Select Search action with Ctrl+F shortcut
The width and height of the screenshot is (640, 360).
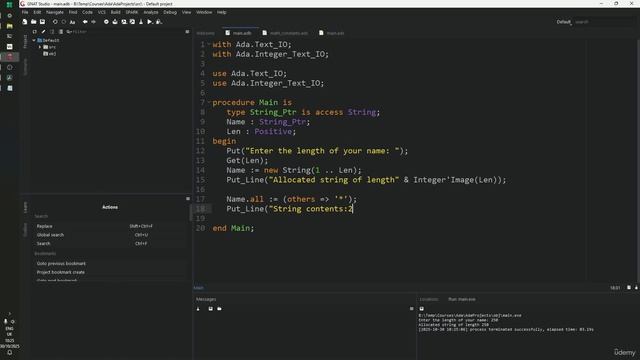[109, 243]
